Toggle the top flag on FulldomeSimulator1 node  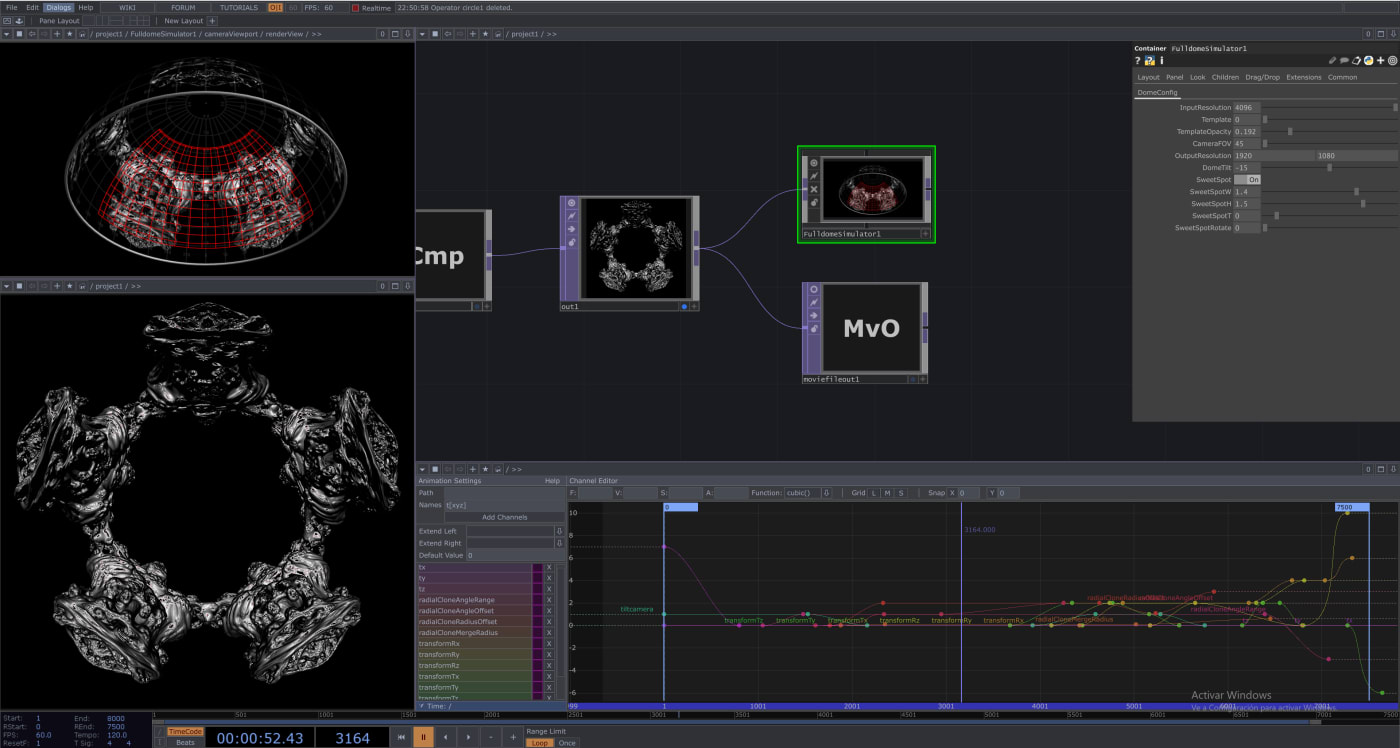[814, 163]
